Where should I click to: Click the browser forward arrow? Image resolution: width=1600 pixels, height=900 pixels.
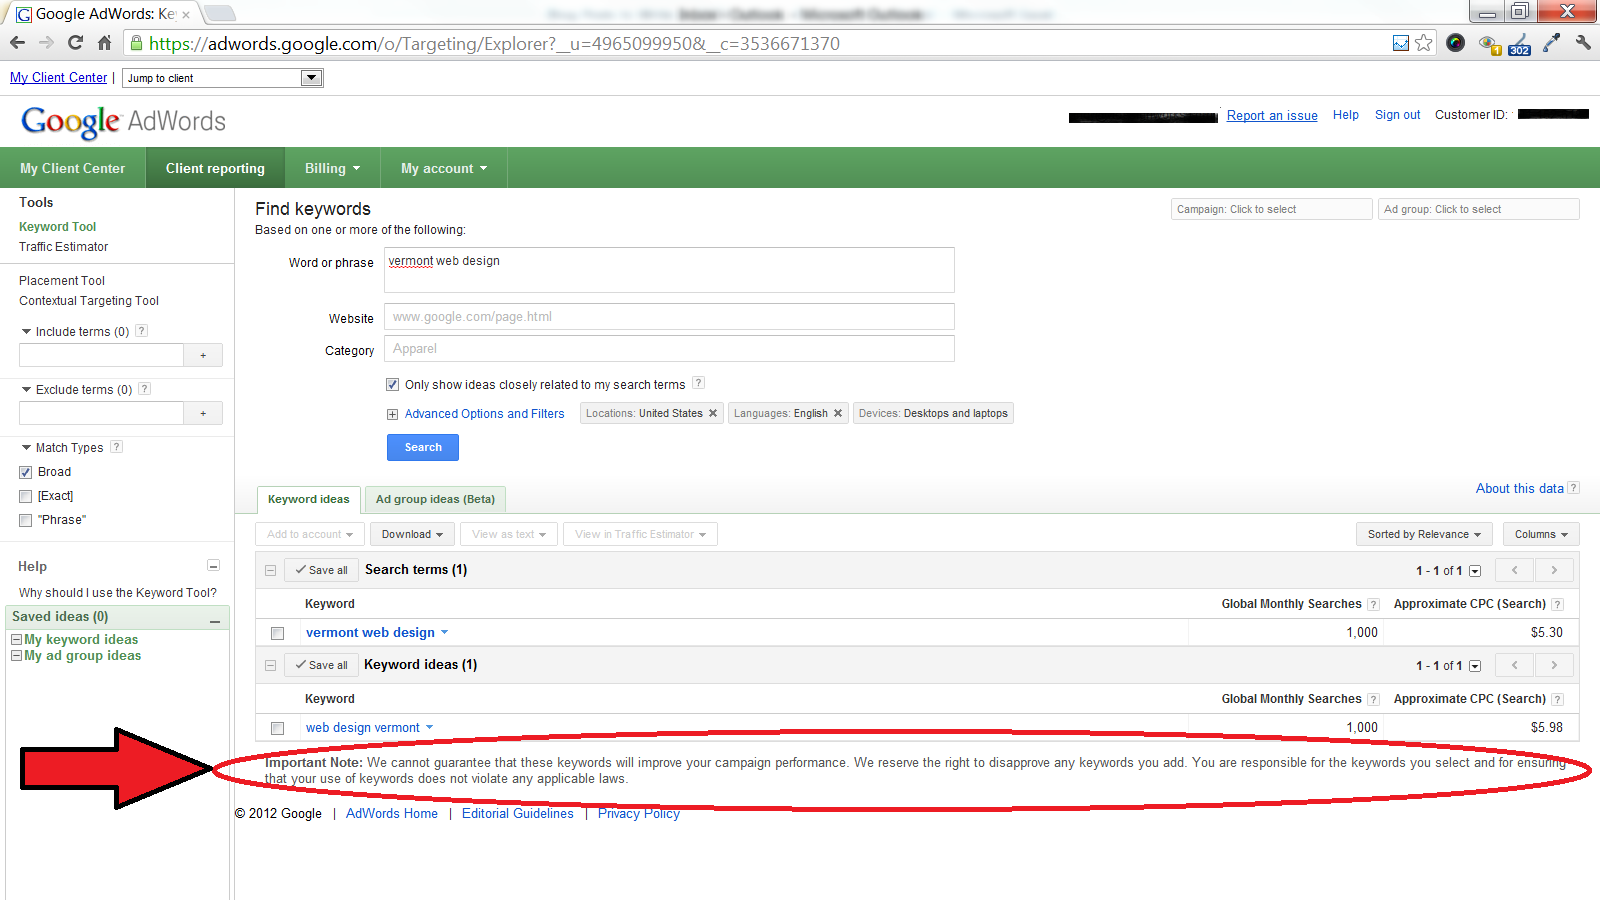pyautogui.click(x=46, y=43)
